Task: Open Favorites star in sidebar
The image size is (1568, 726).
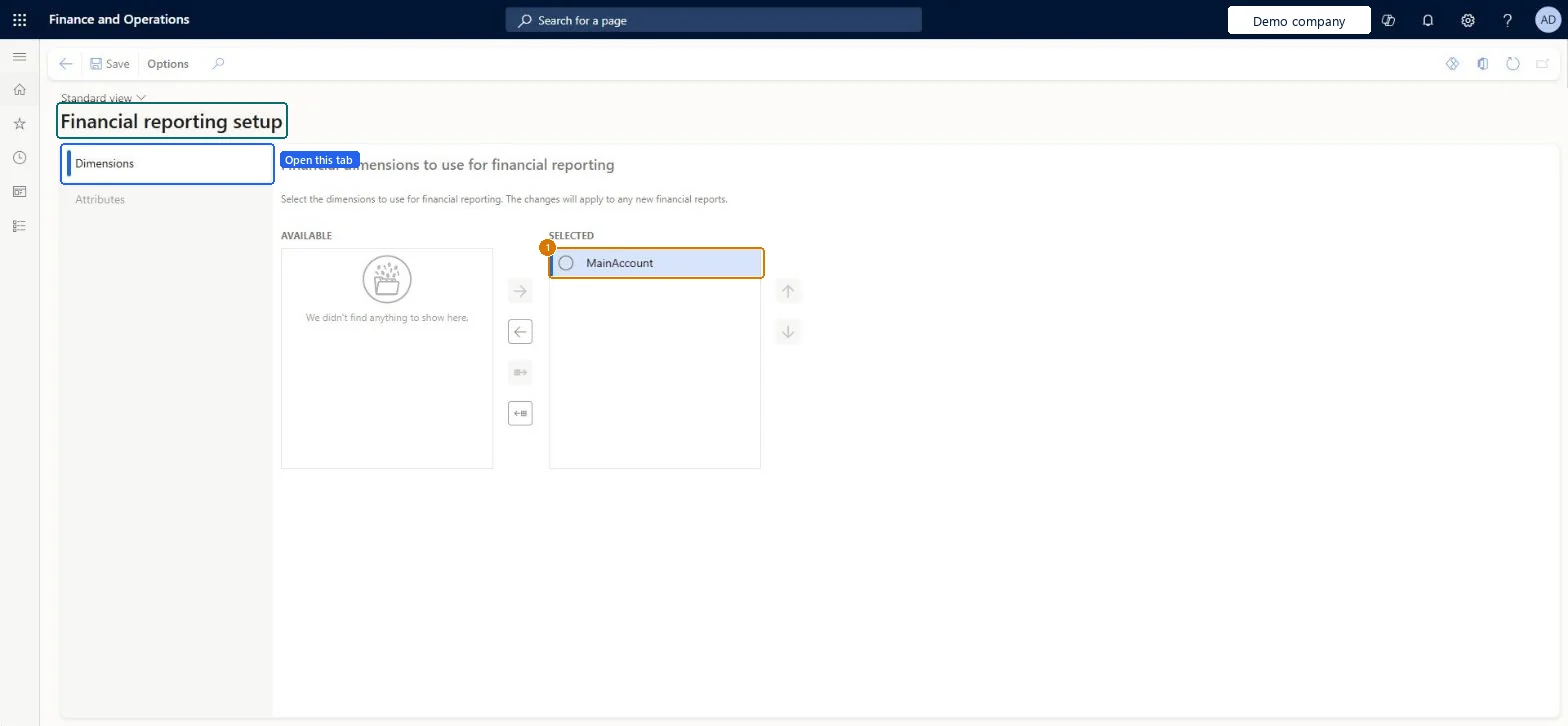Action: [x=19, y=124]
